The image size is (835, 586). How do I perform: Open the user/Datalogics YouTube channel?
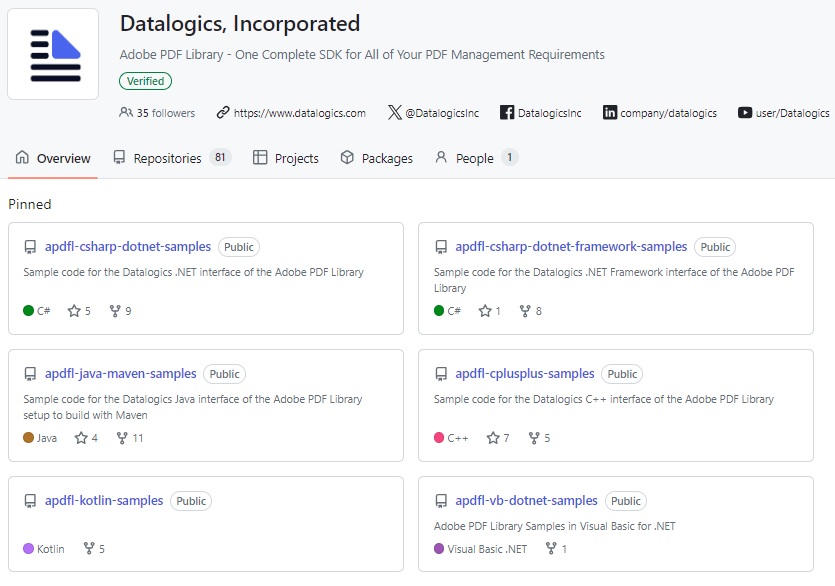pos(791,113)
